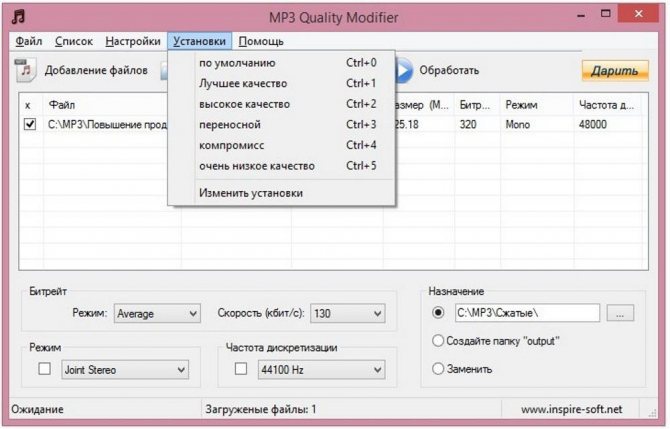Image resolution: width=670 pixels, height=429 pixels.
Task: Choose 'компромисс' preset
Action: 282,145
